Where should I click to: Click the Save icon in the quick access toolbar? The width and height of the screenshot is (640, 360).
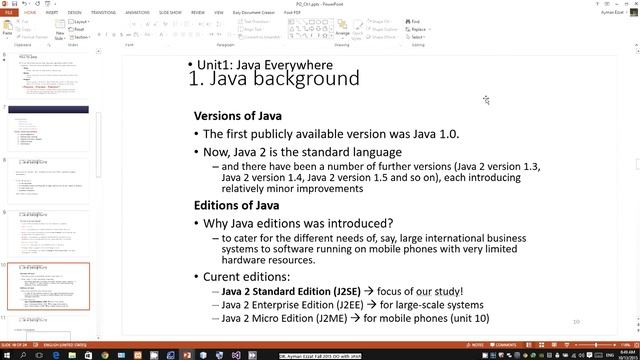[15, 4]
